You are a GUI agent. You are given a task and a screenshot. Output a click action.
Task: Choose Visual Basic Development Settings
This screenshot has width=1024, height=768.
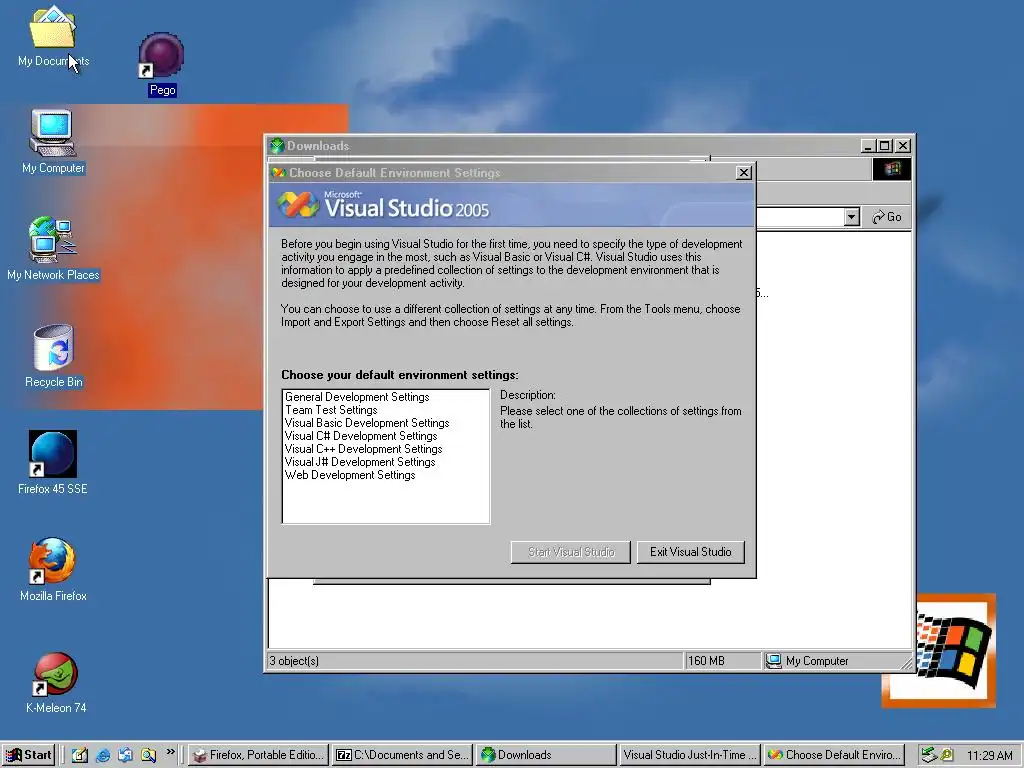[x=367, y=423]
